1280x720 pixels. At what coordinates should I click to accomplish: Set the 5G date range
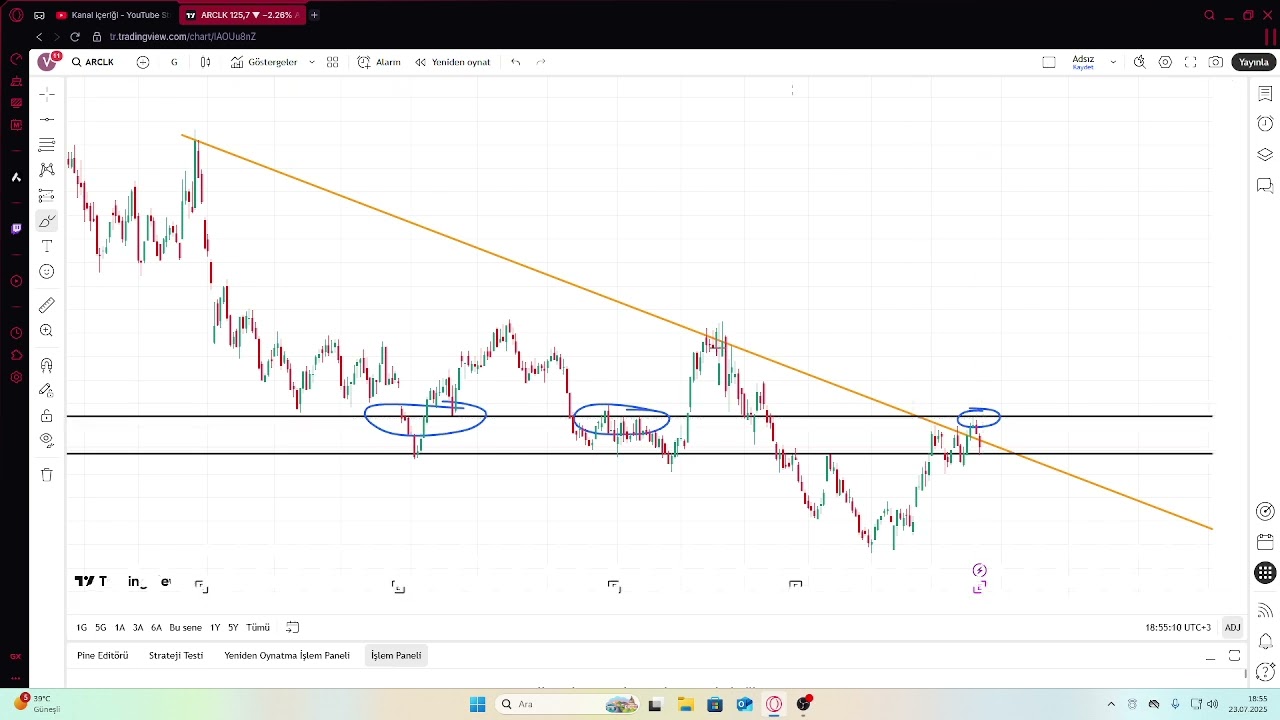[x=101, y=628]
